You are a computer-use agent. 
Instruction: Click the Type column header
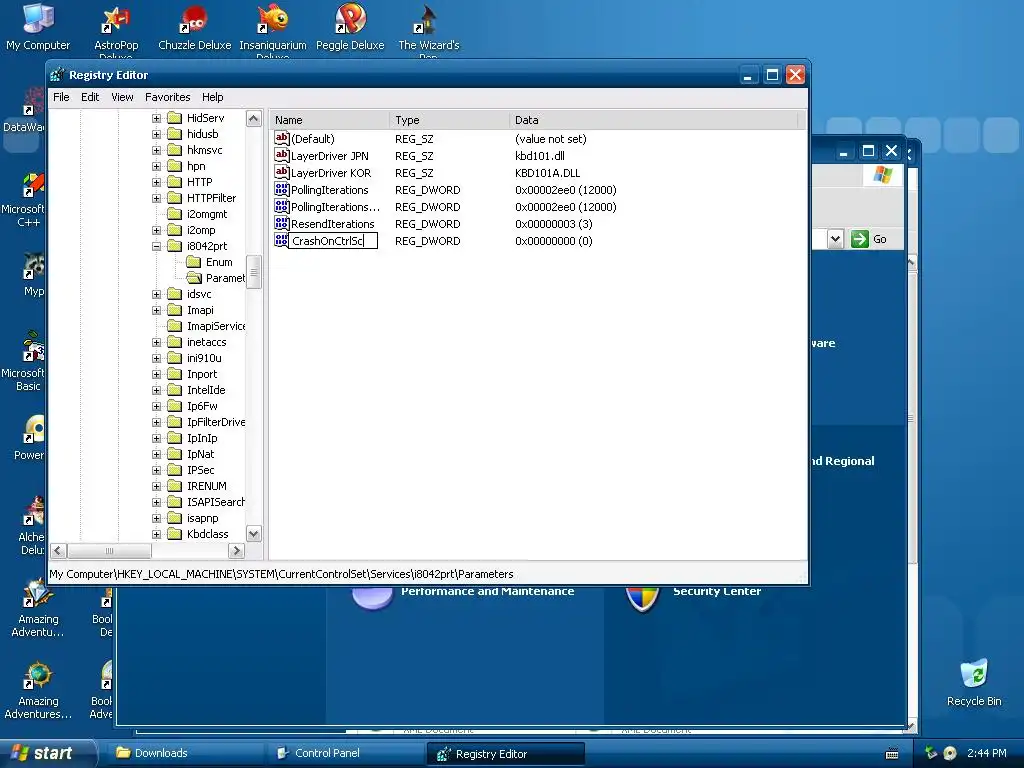449,120
